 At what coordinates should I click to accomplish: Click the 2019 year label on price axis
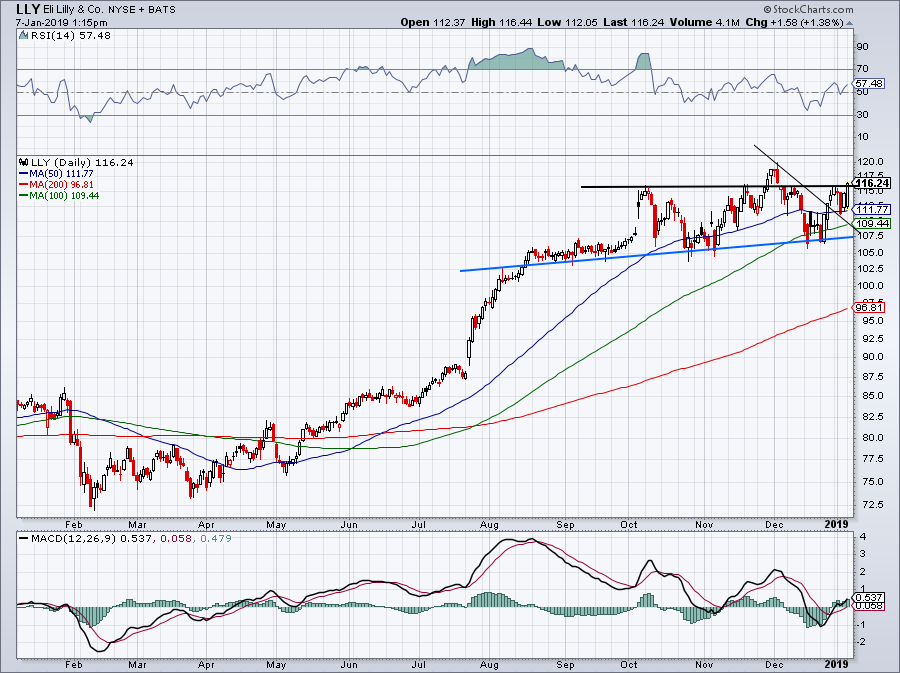tap(836, 524)
